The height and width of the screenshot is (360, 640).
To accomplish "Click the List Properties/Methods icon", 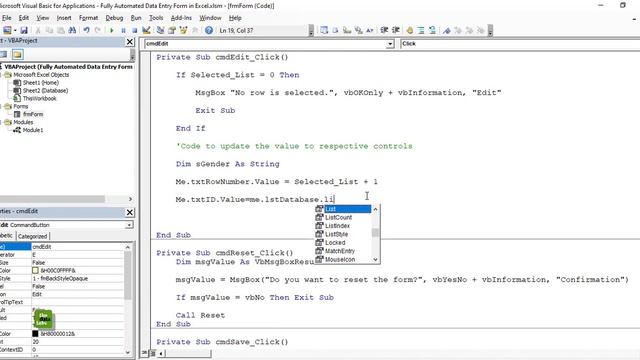I will (x=324, y=30).
